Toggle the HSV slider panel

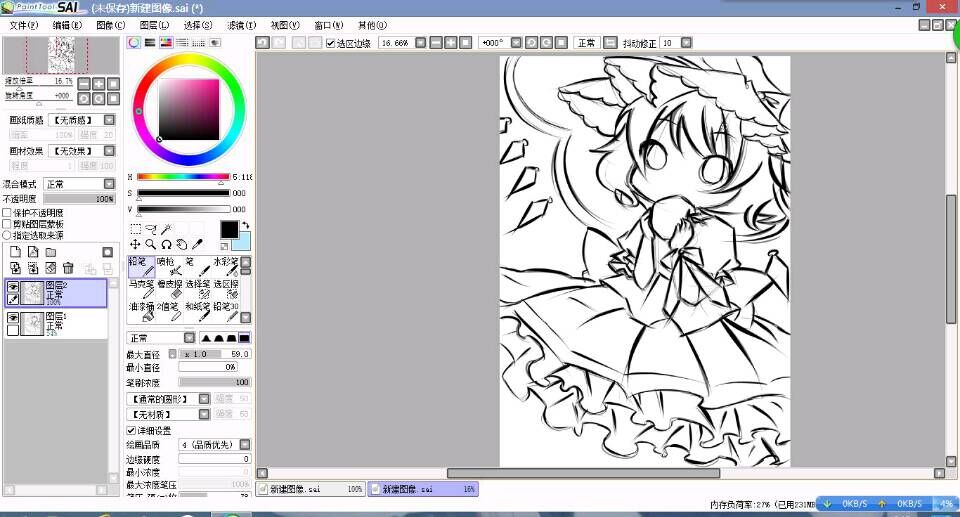[166, 43]
